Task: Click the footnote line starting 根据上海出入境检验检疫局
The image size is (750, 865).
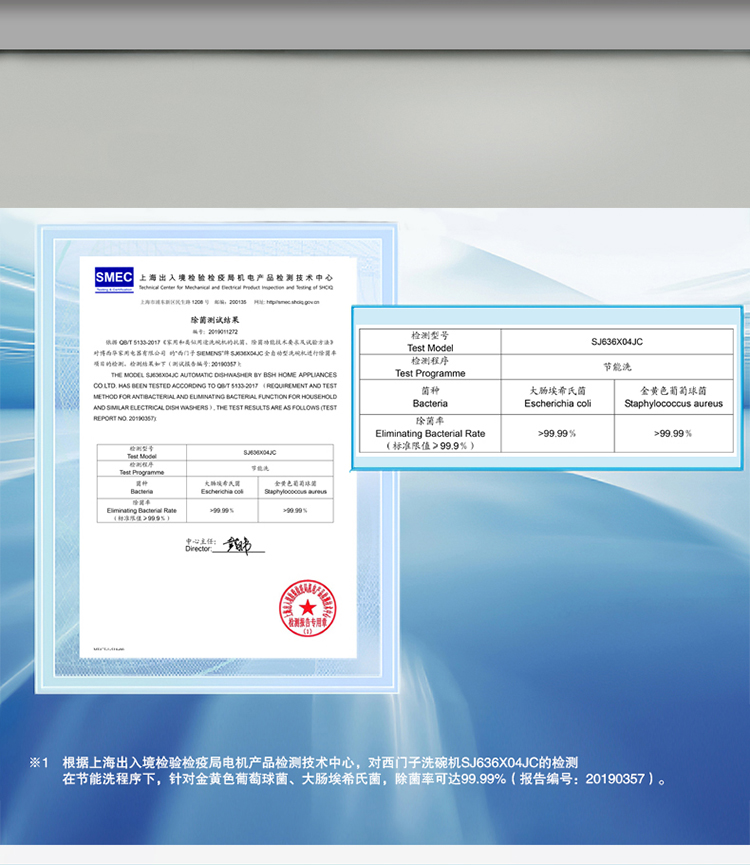Action: pyautogui.click(x=320, y=763)
